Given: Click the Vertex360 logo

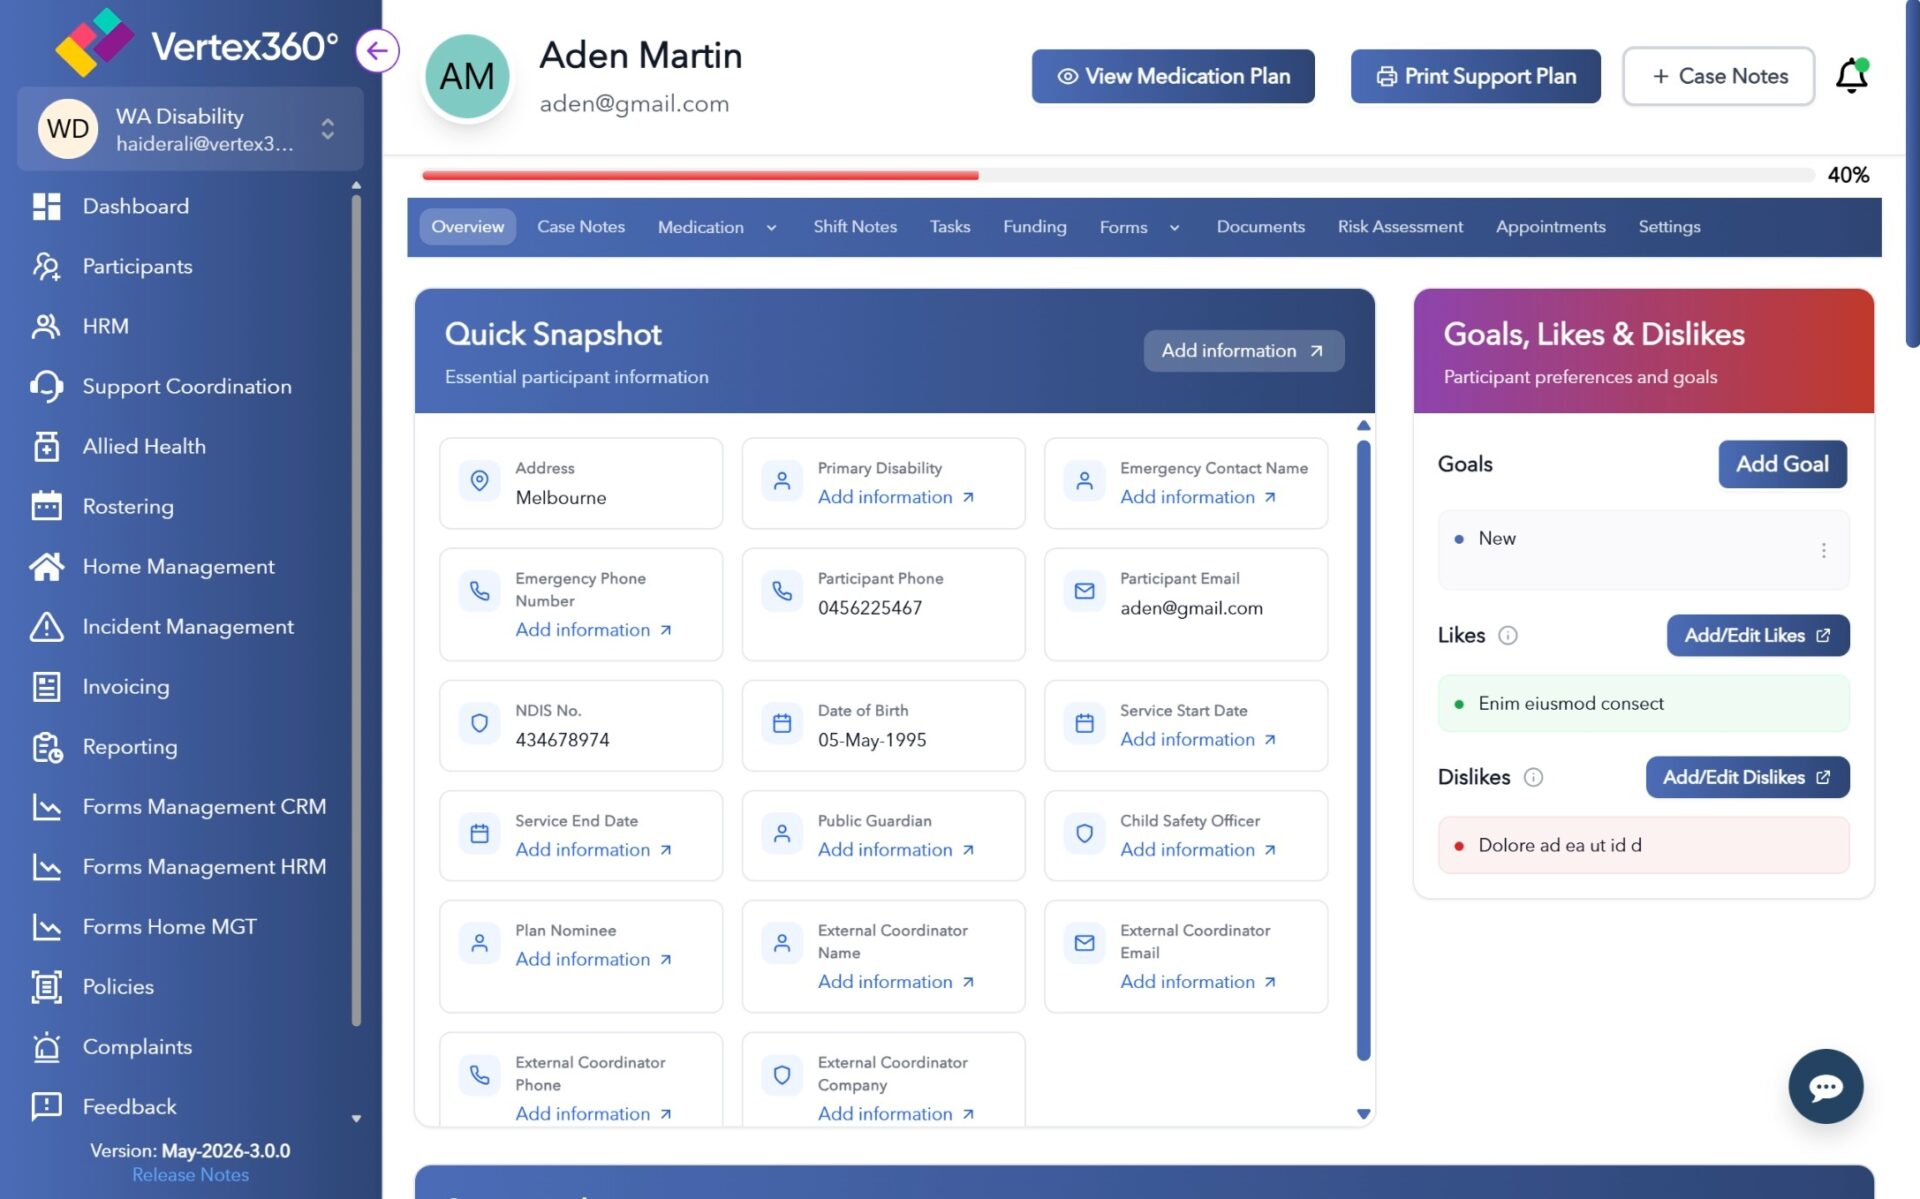Looking at the screenshot, I should [x=197, y=44].
